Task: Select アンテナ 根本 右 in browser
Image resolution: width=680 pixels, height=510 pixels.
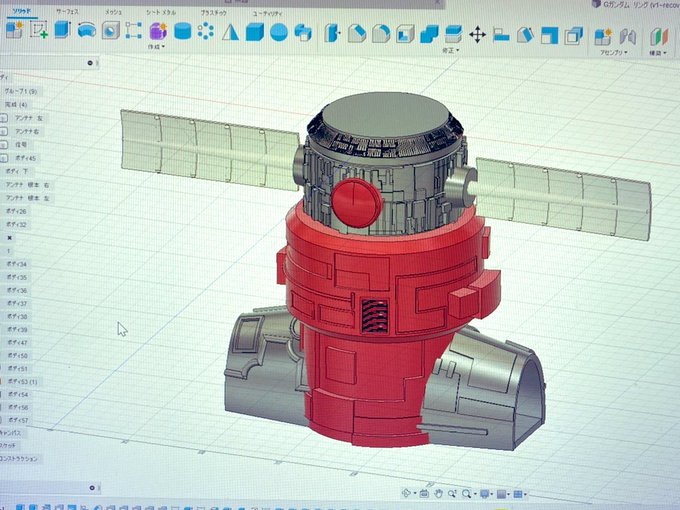Action: point(27,185)
